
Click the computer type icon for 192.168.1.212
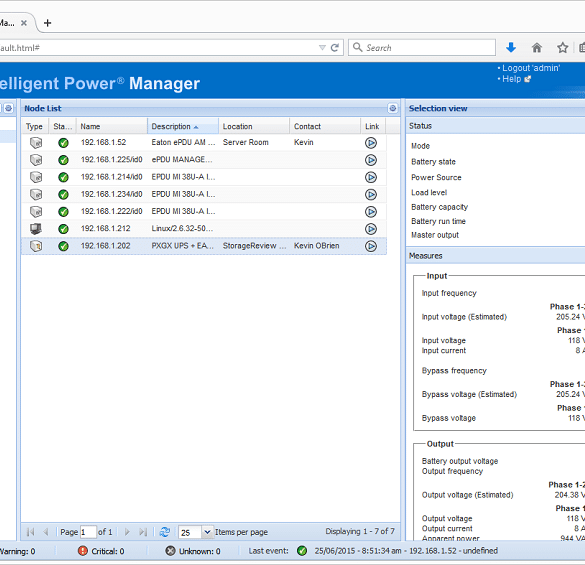[x=36, y=229]
